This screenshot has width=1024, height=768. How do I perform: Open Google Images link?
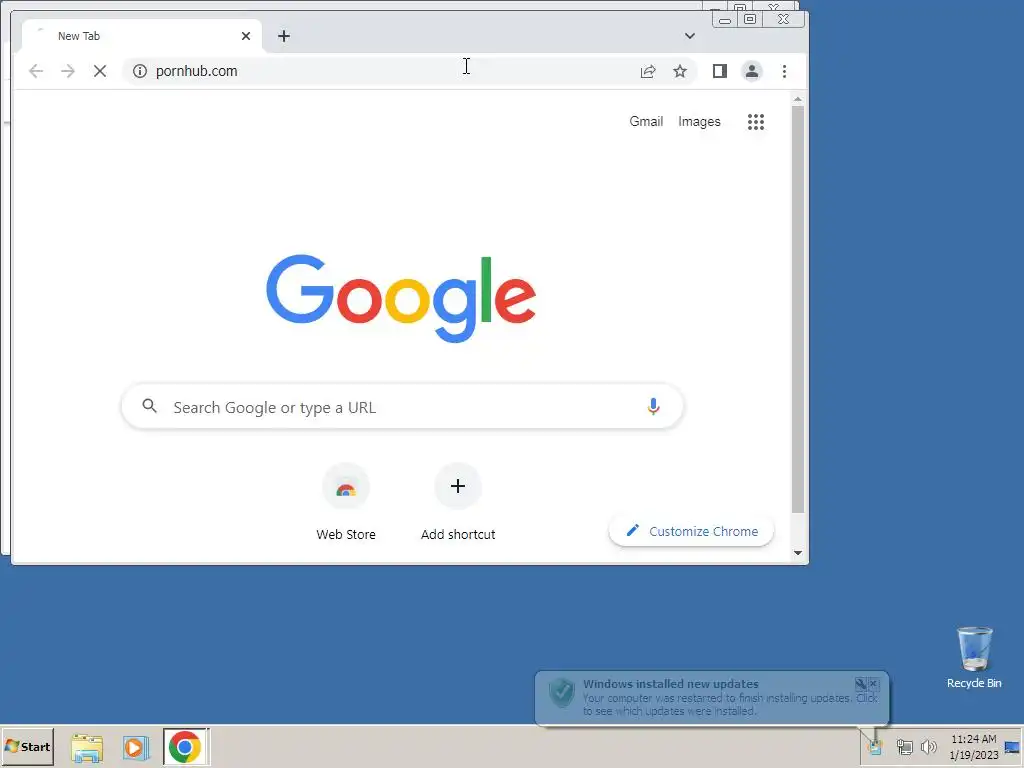(699, 121)
